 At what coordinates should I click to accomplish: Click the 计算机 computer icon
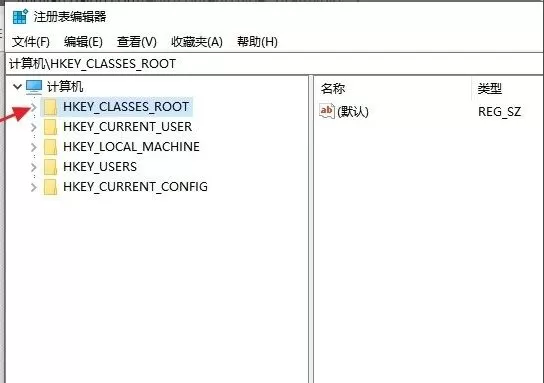click(34, 87)
